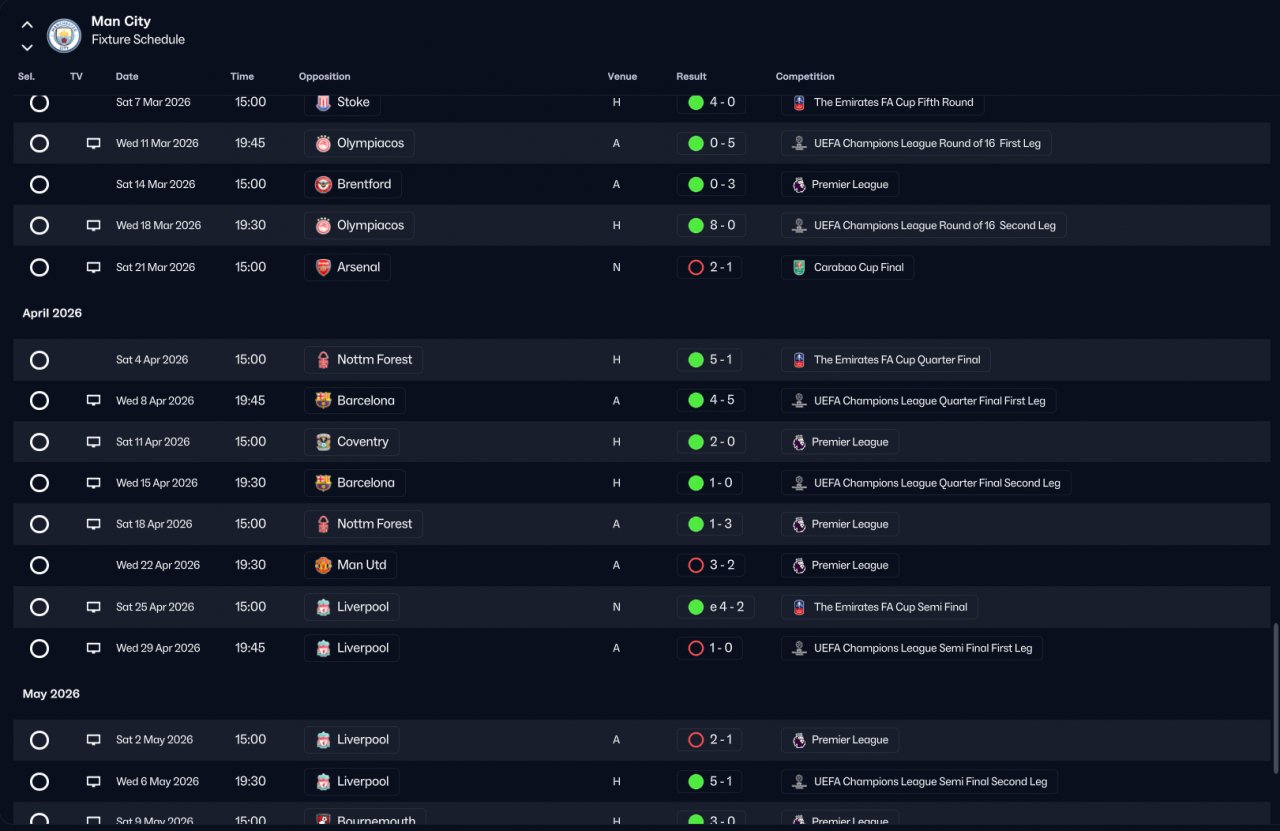
Task: Click the vertical scrollbar thumb
Action: (x=1274, y=698)
